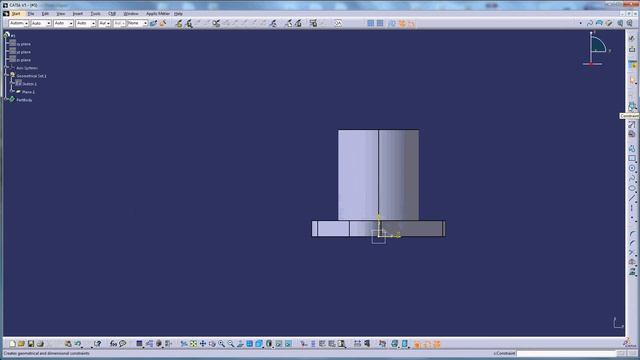This screenshot has height=360, width=640.
Task: Click the power input command field
Action: pyautogui.click(x=566, y=353)
